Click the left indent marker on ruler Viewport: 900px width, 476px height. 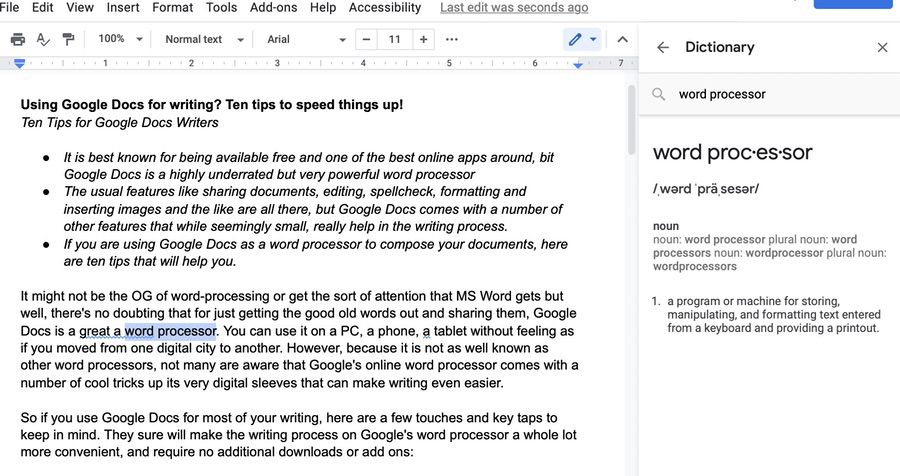20,64
